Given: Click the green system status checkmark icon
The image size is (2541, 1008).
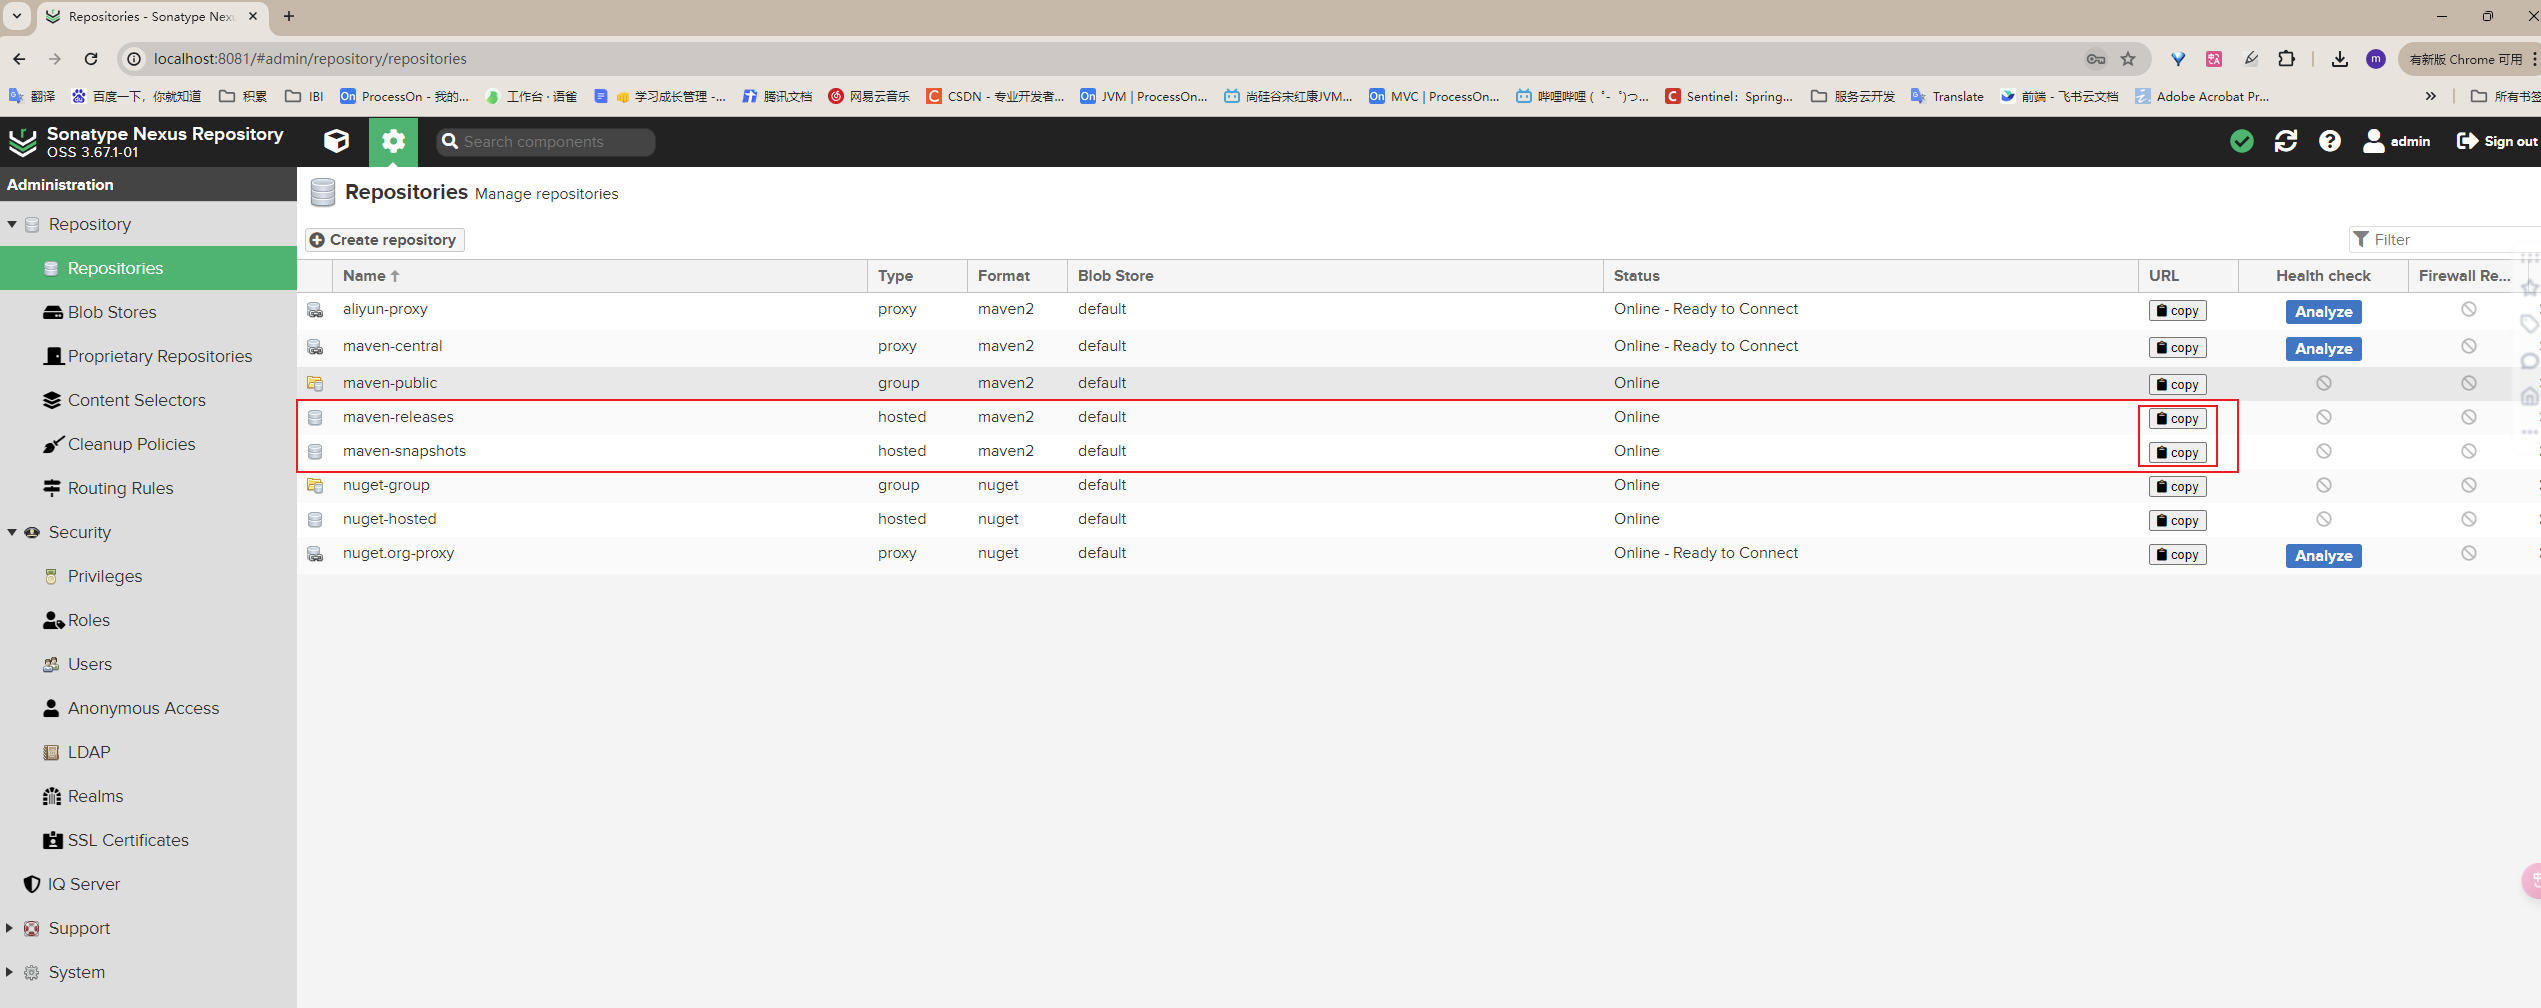Looking at the screenshot, I should [2241, 141].
